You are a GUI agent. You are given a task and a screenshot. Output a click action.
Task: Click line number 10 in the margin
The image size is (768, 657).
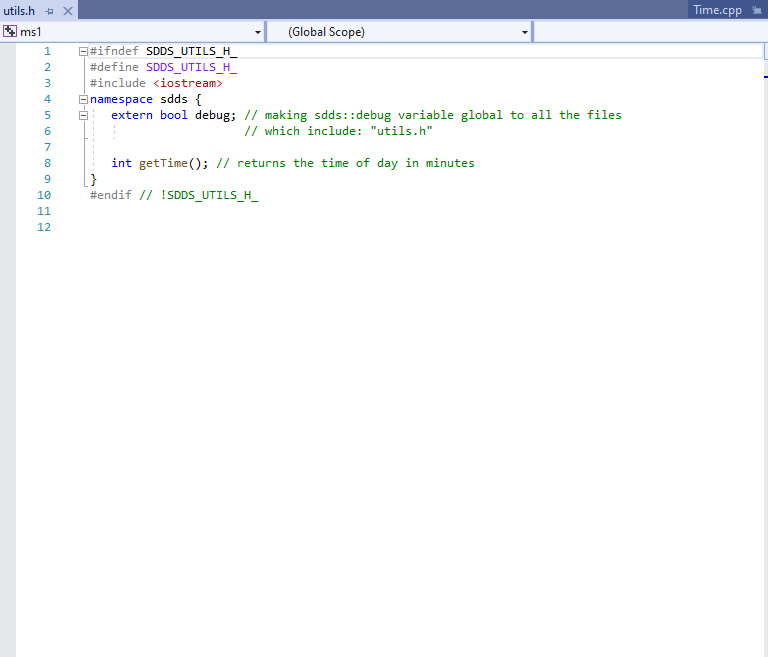pyautogui.click(x=44, y=195)
